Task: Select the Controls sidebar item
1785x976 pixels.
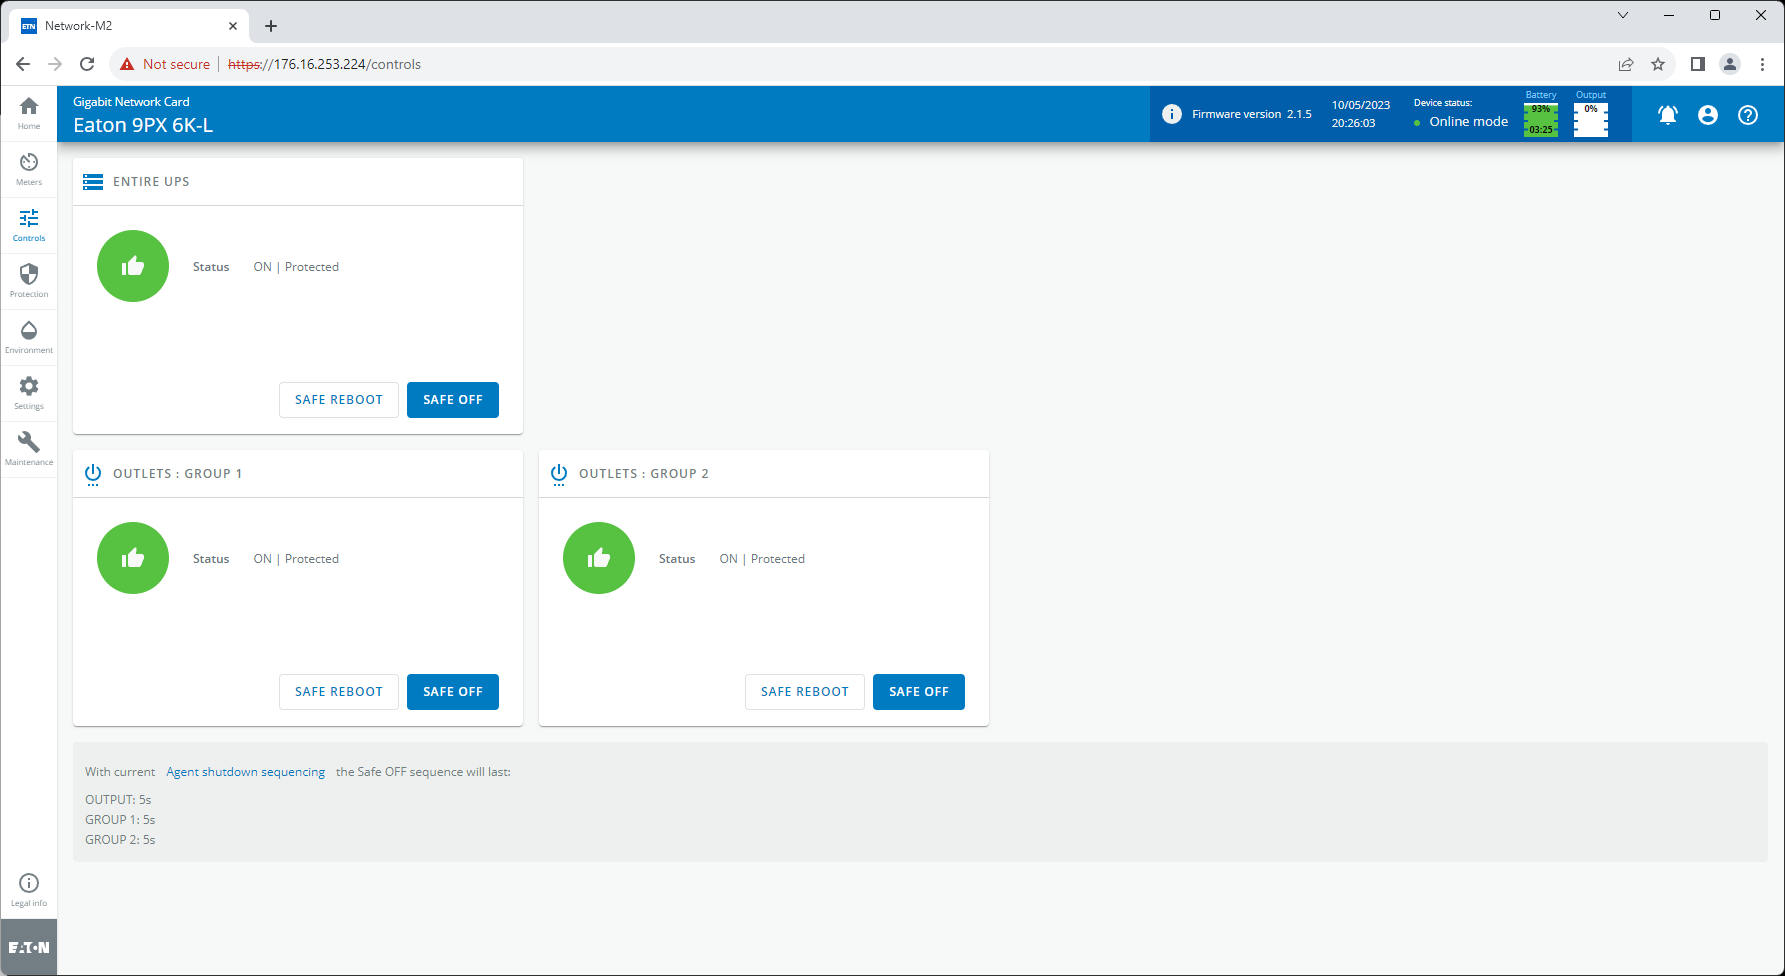Action: [29, 225]
